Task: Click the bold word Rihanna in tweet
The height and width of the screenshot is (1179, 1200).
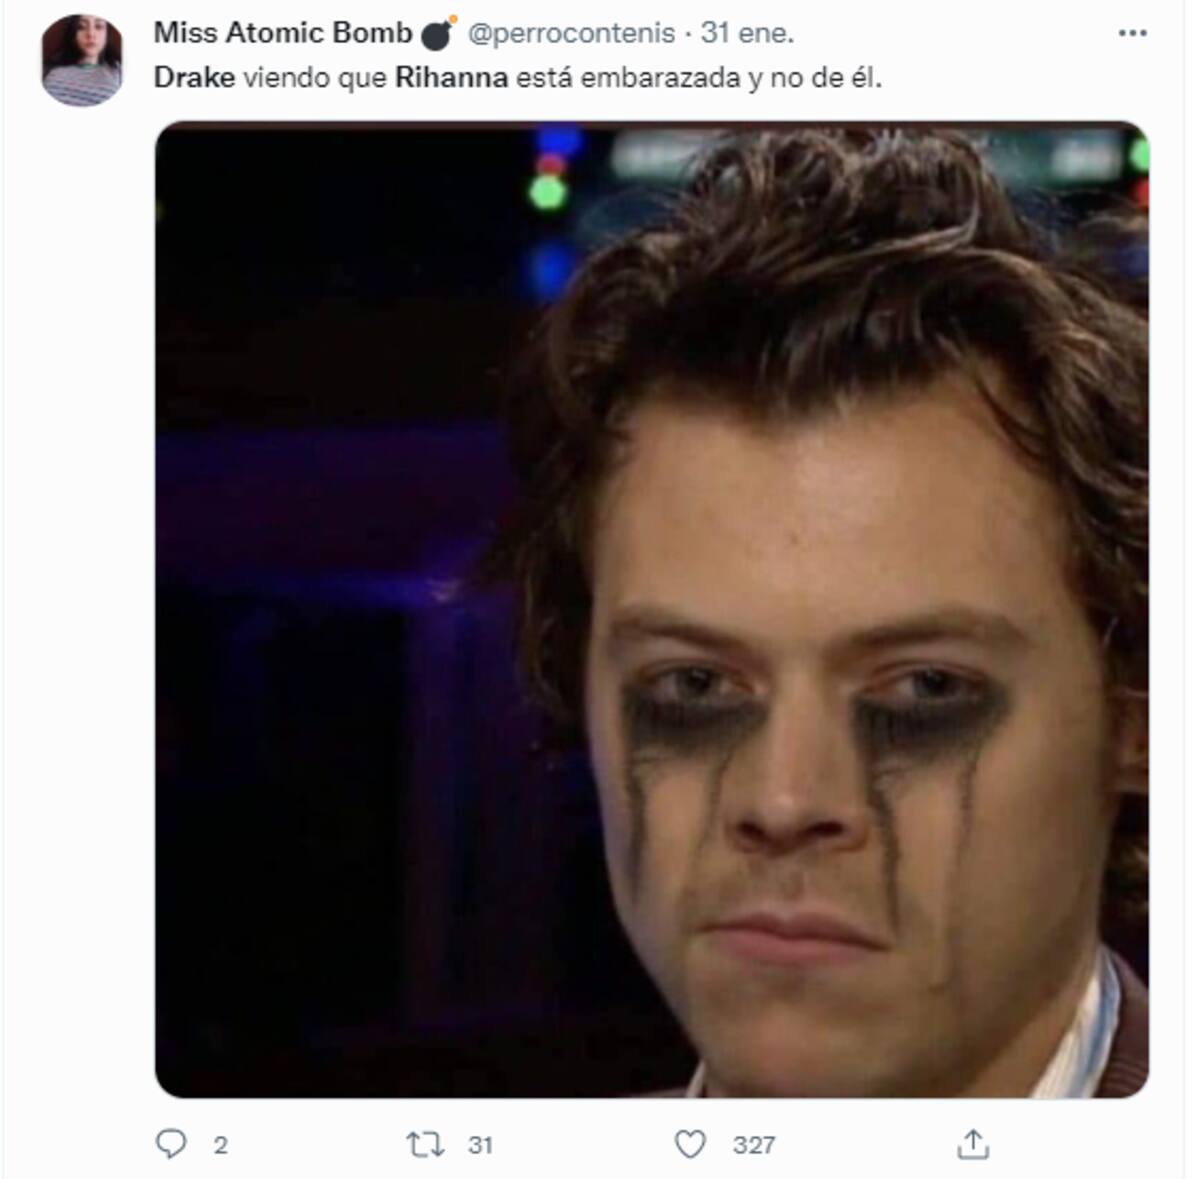Action: 452,78
